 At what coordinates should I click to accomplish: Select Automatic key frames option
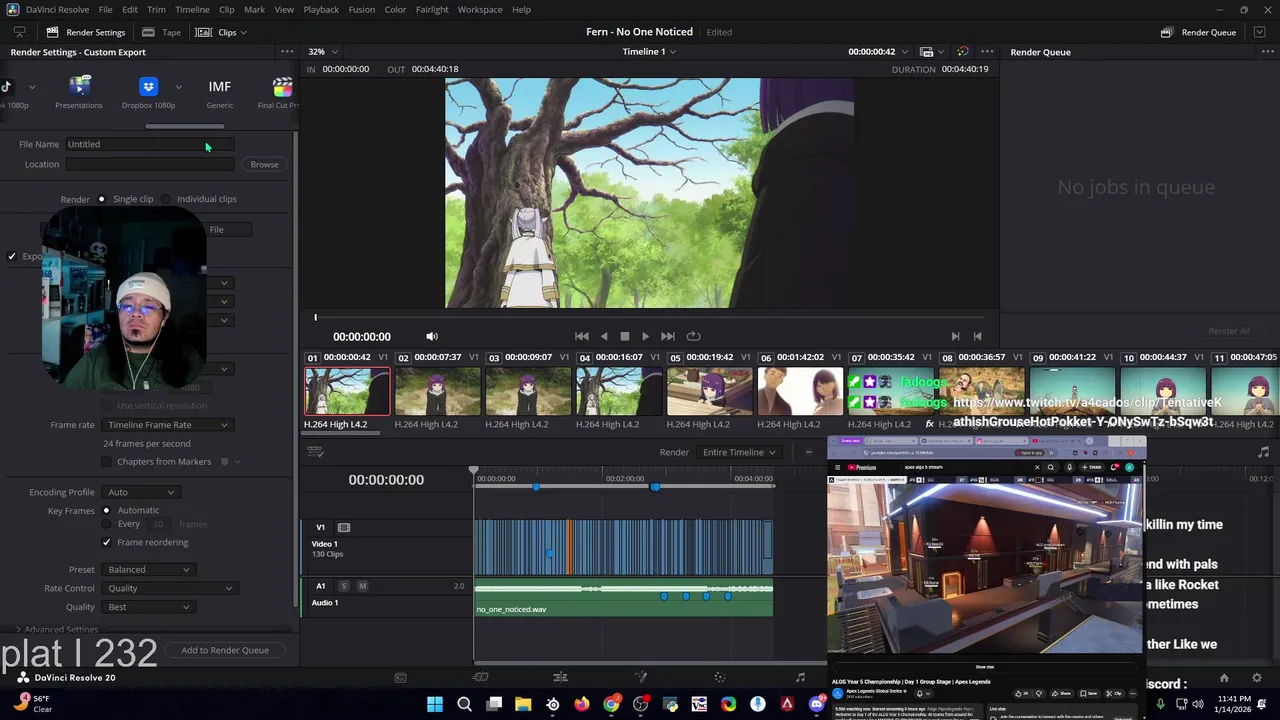(x=107, y=510)
